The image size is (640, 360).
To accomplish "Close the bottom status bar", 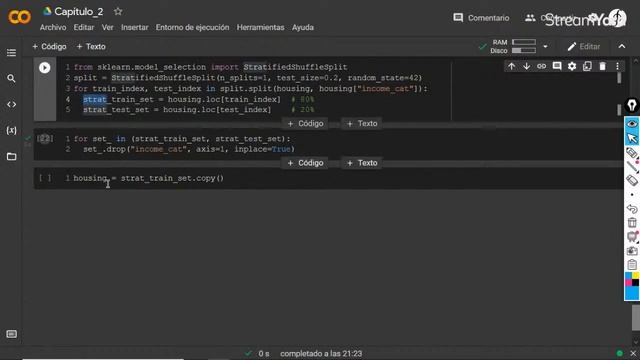I will click(633, 353).
